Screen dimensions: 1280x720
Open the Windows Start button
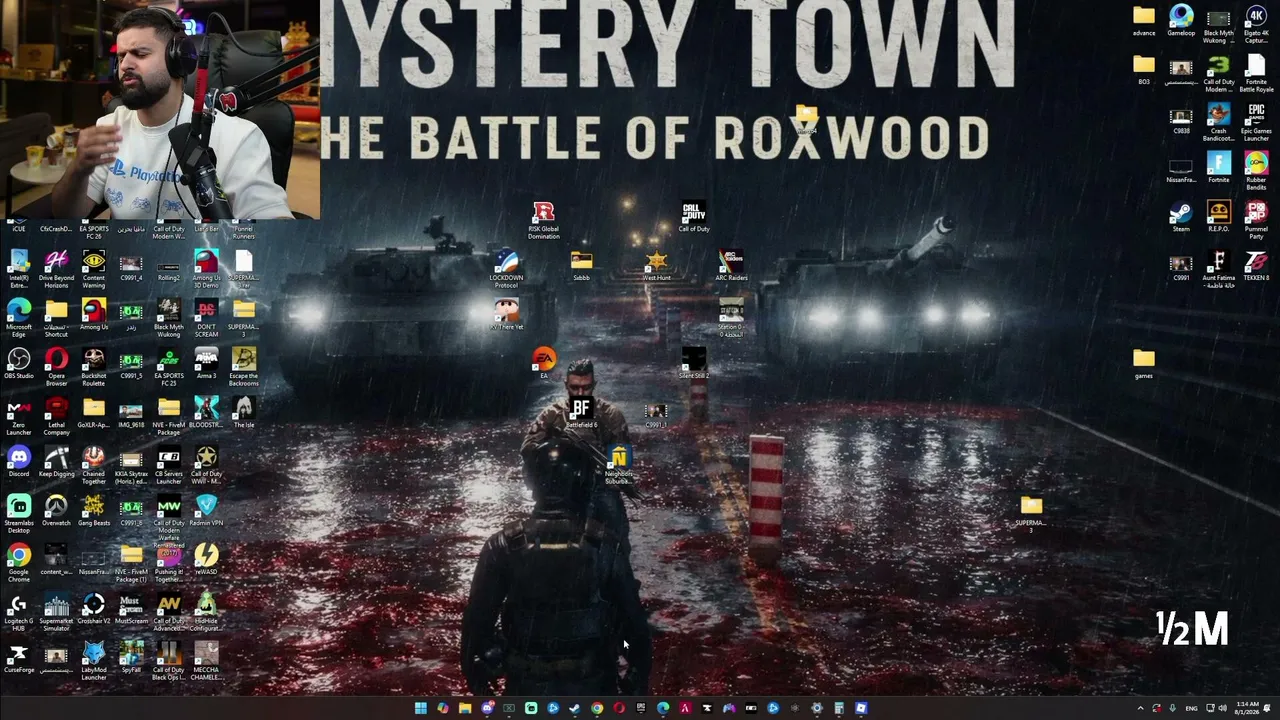(421, 708)
